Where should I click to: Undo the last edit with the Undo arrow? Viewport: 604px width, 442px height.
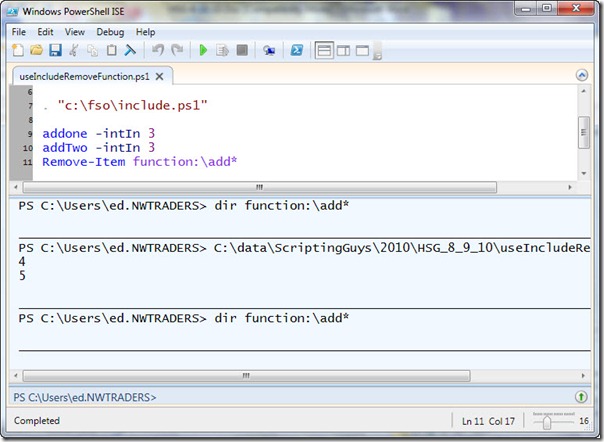coord(158,50)
